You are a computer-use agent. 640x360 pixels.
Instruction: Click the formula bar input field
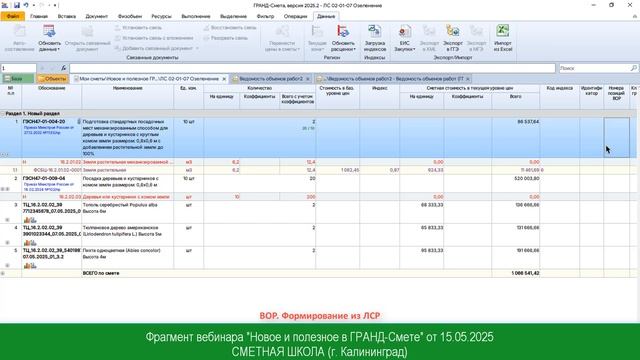[x=312, y=68]
